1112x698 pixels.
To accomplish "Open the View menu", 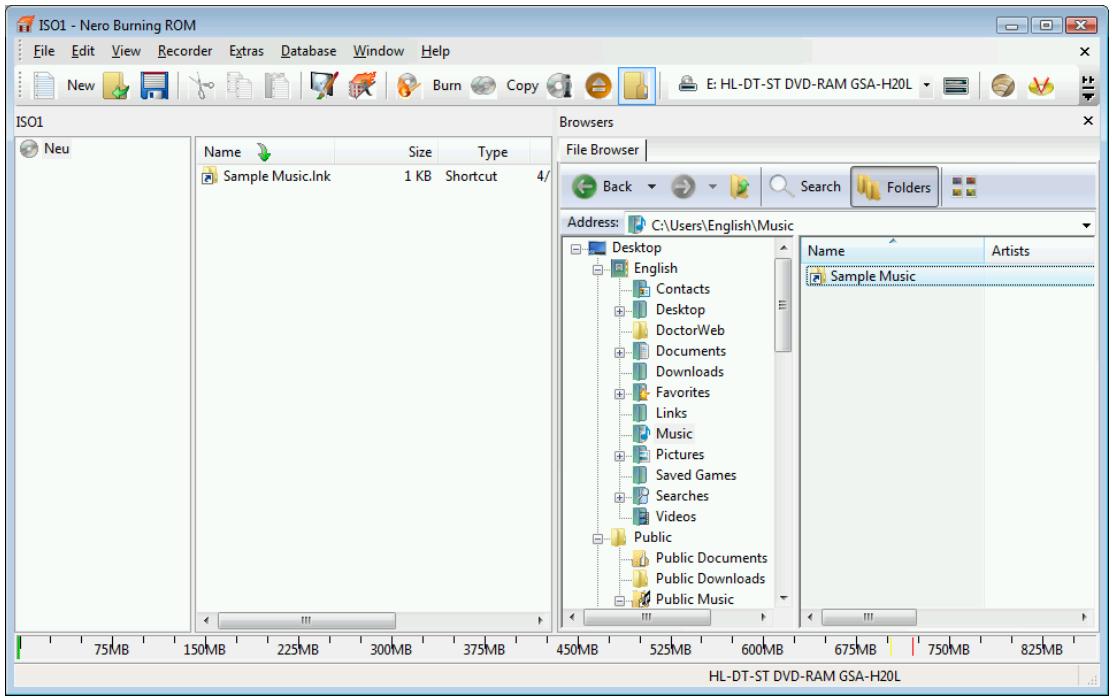I will (126, 51).
